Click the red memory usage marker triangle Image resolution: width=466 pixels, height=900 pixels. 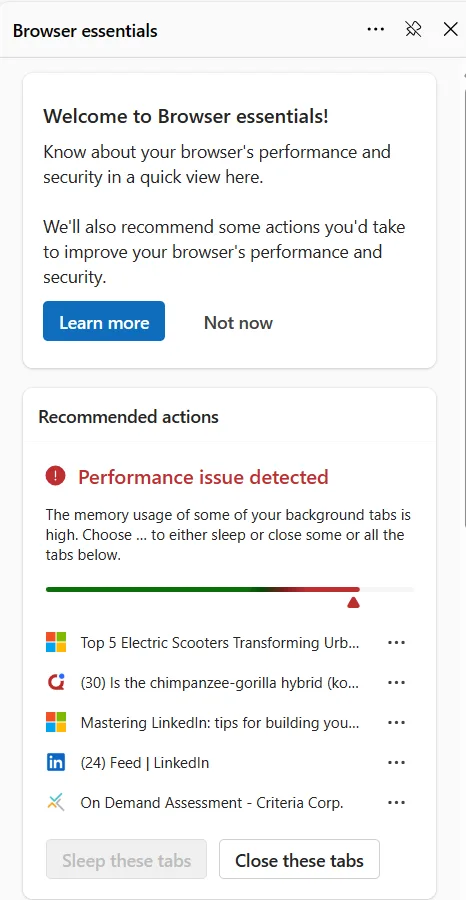tap(354, 602)
